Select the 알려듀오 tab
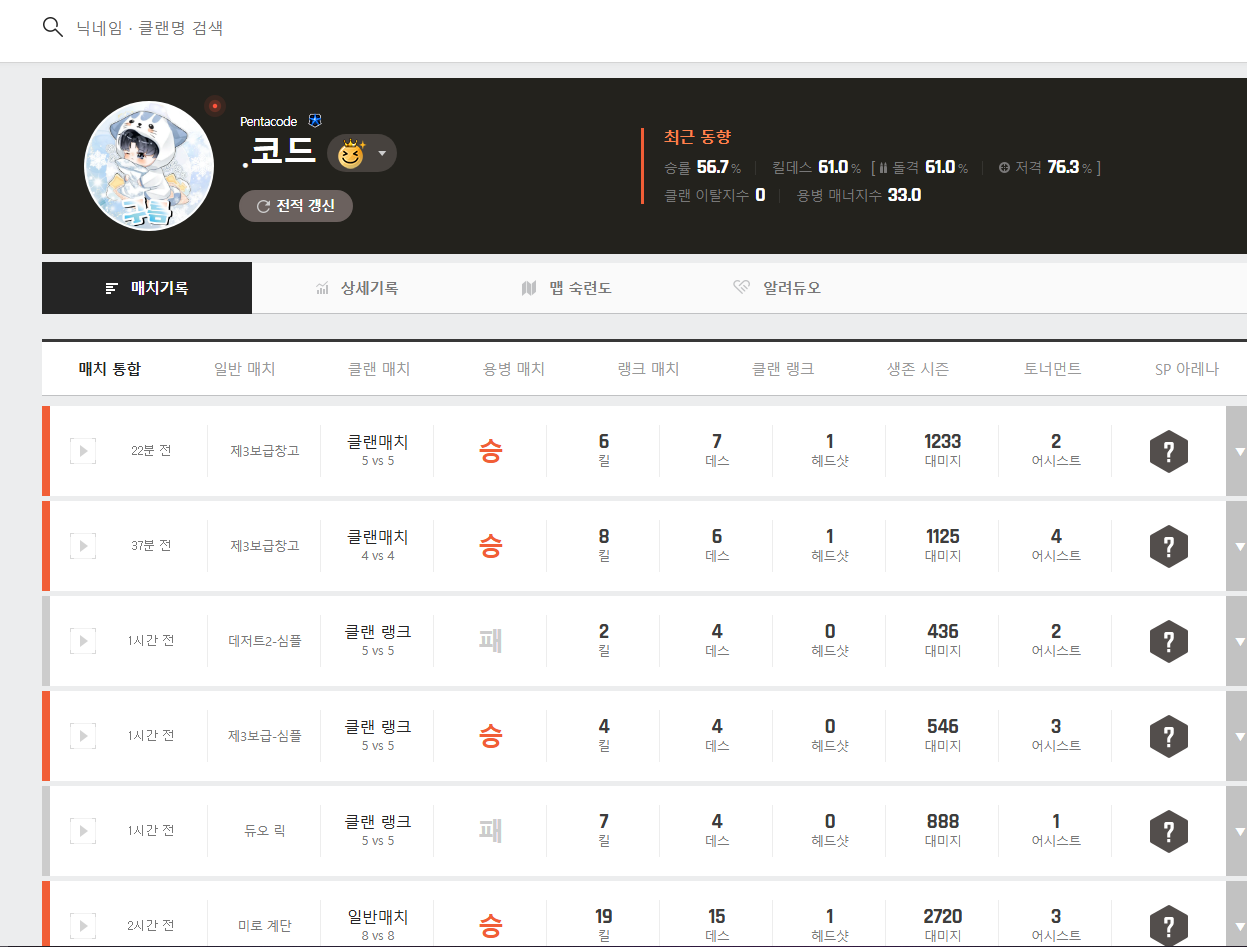The height and width of the screenshot is (947, 1247). pyautogui.click(x=777, y=288)
